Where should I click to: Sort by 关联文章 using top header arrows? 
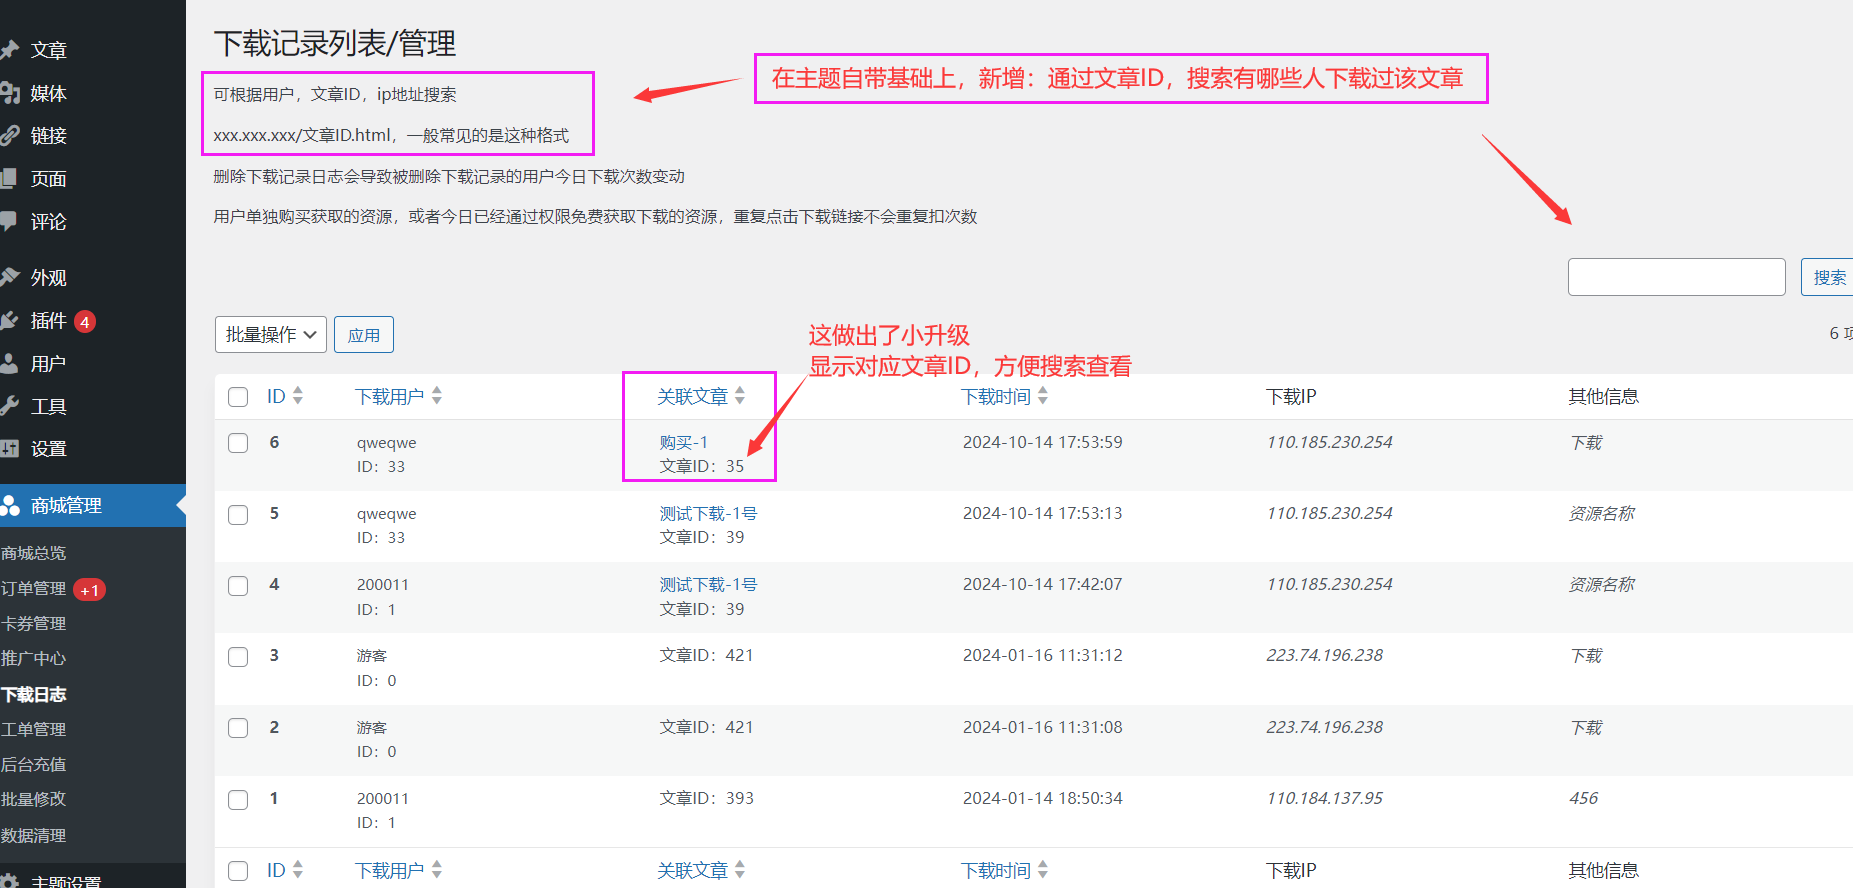click(740, 396)
